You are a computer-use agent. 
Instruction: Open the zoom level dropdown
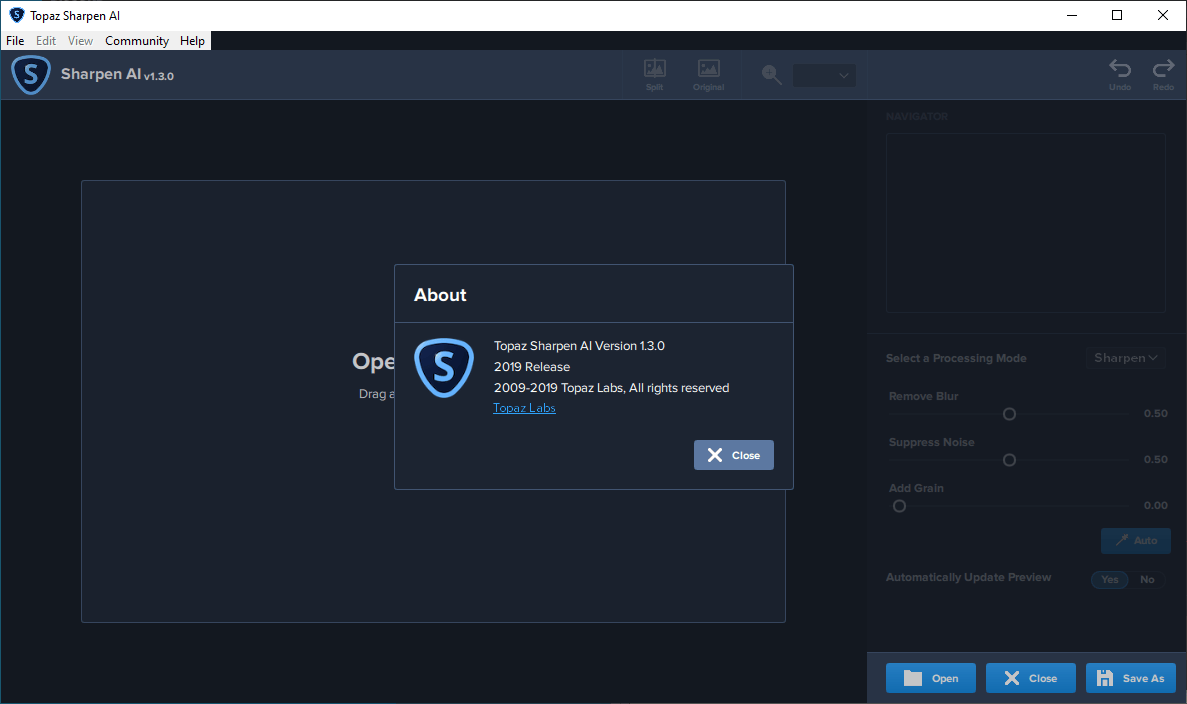click(x=824, y=76)
